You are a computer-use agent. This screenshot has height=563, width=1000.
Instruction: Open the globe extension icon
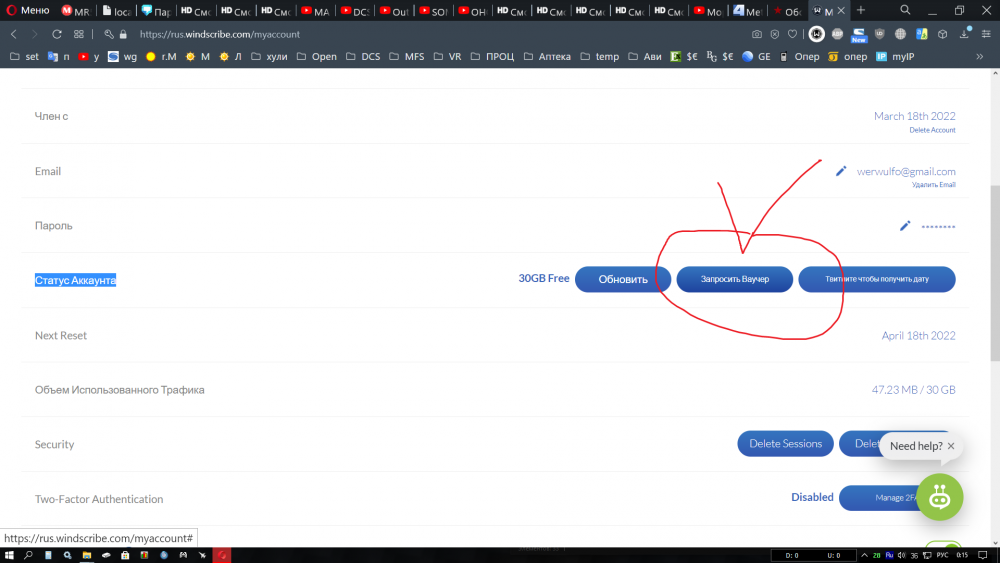point(900,34)
